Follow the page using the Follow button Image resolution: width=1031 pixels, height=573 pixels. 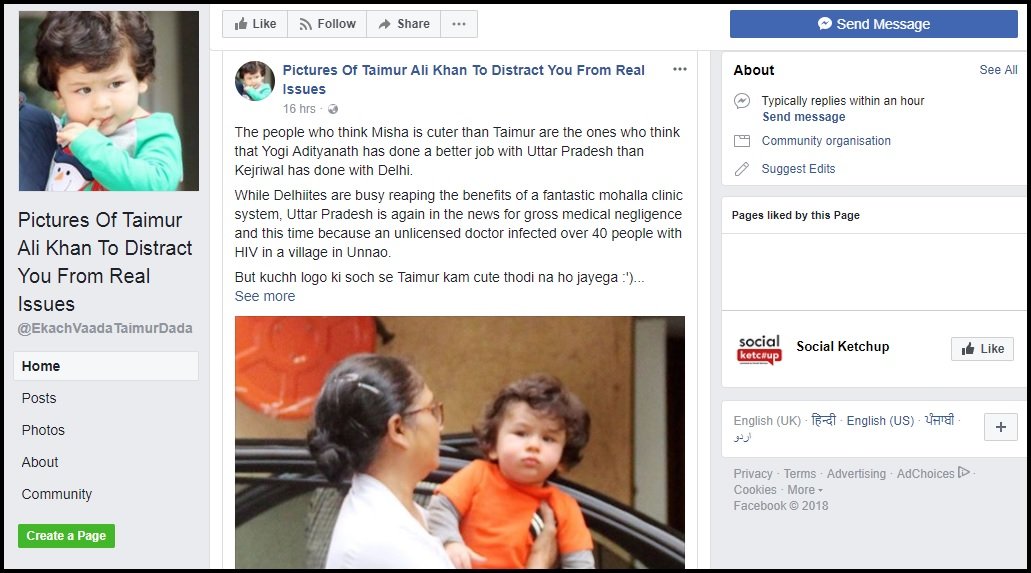coord(327,24)
